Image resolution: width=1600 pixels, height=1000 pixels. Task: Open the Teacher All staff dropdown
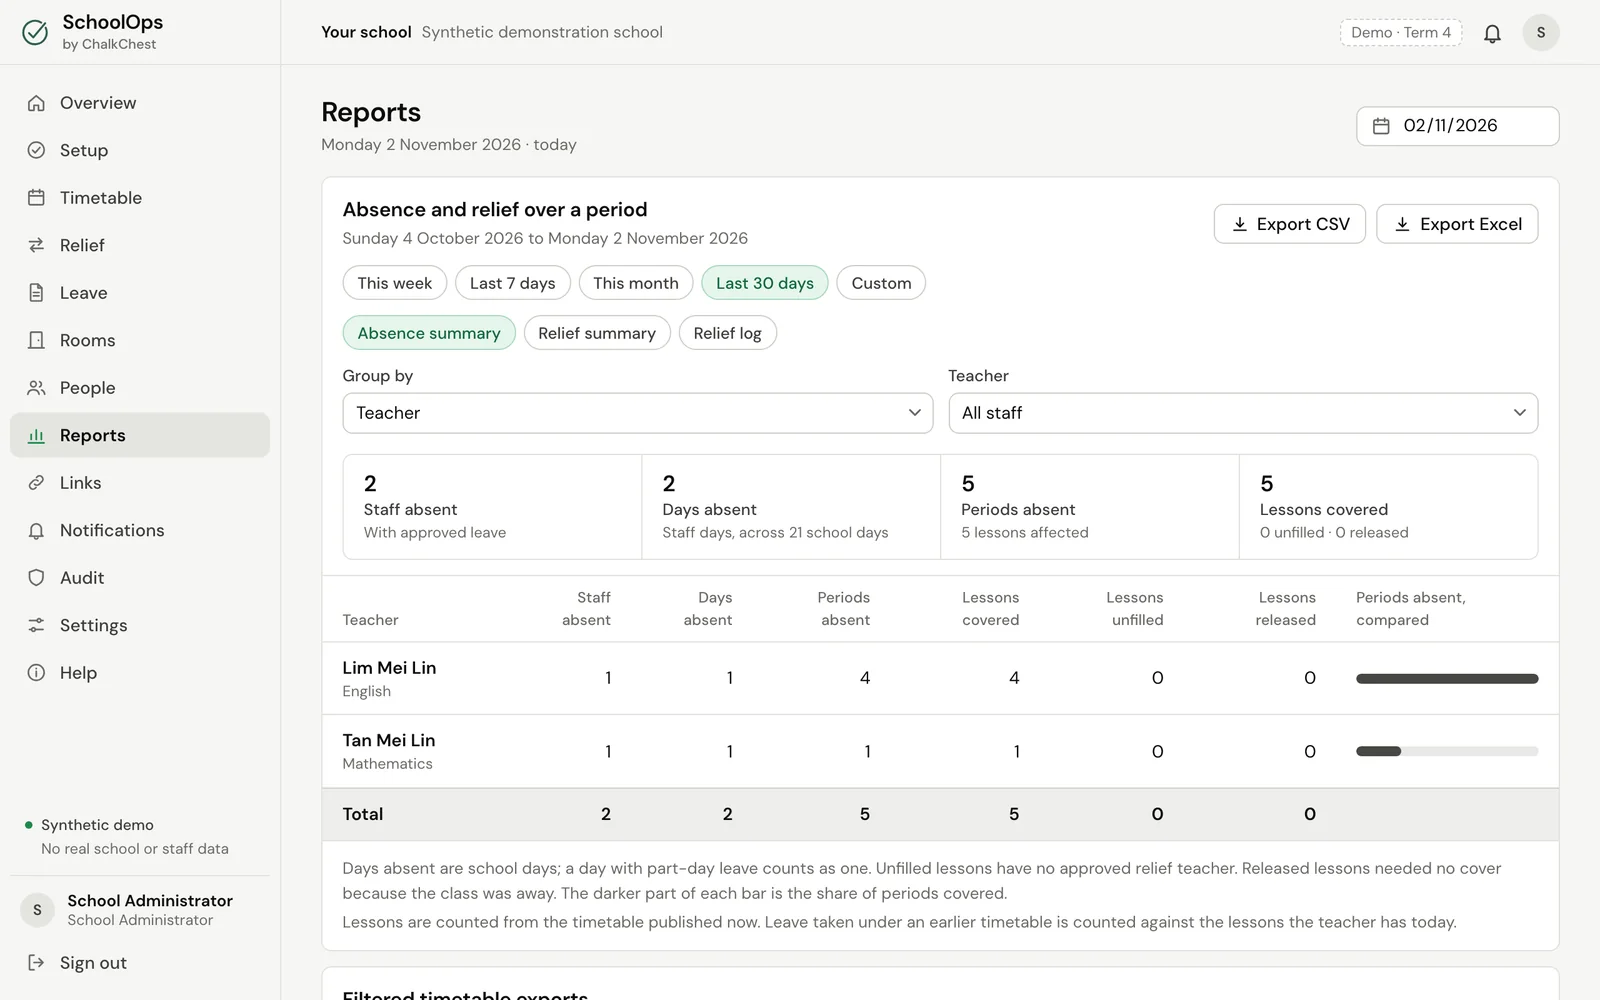[x=1243, y=413]
